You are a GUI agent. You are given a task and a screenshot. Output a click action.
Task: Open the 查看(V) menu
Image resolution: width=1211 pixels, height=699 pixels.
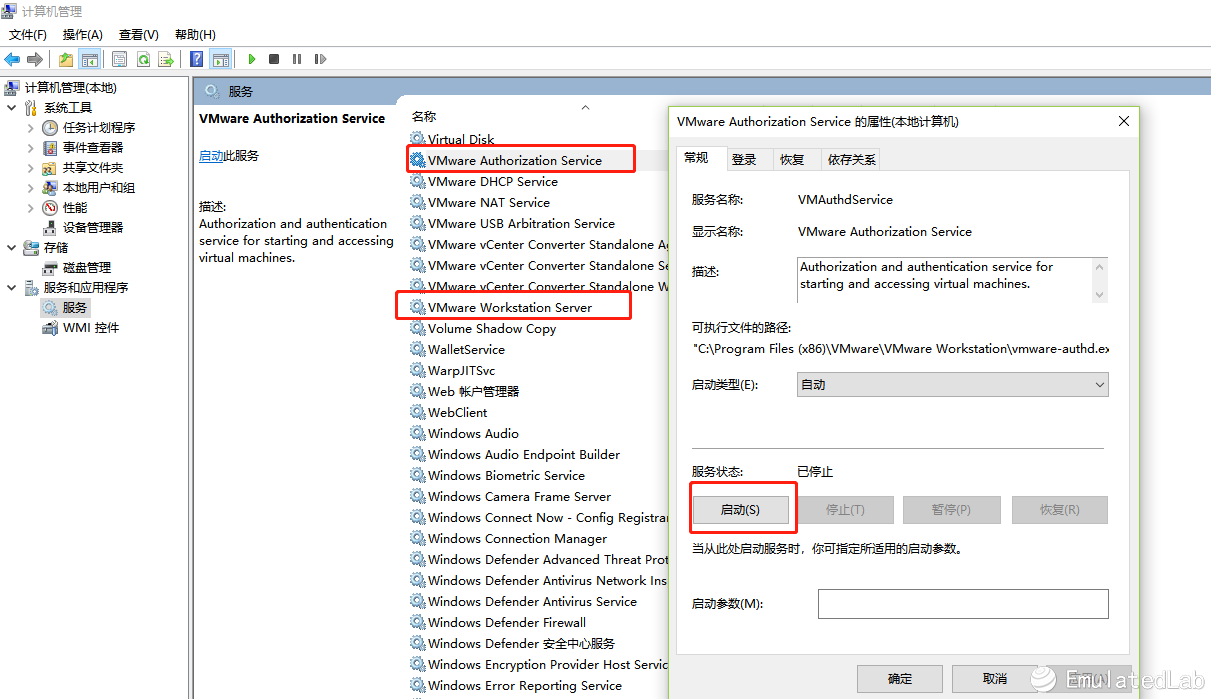[x=139, y=35]
